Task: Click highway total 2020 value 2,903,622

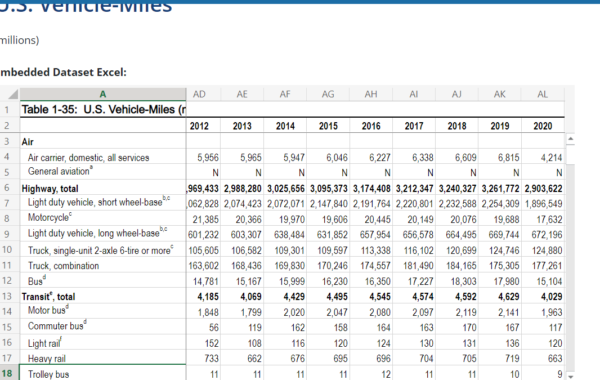Action: pyautogui.click(x=543, y=189)
